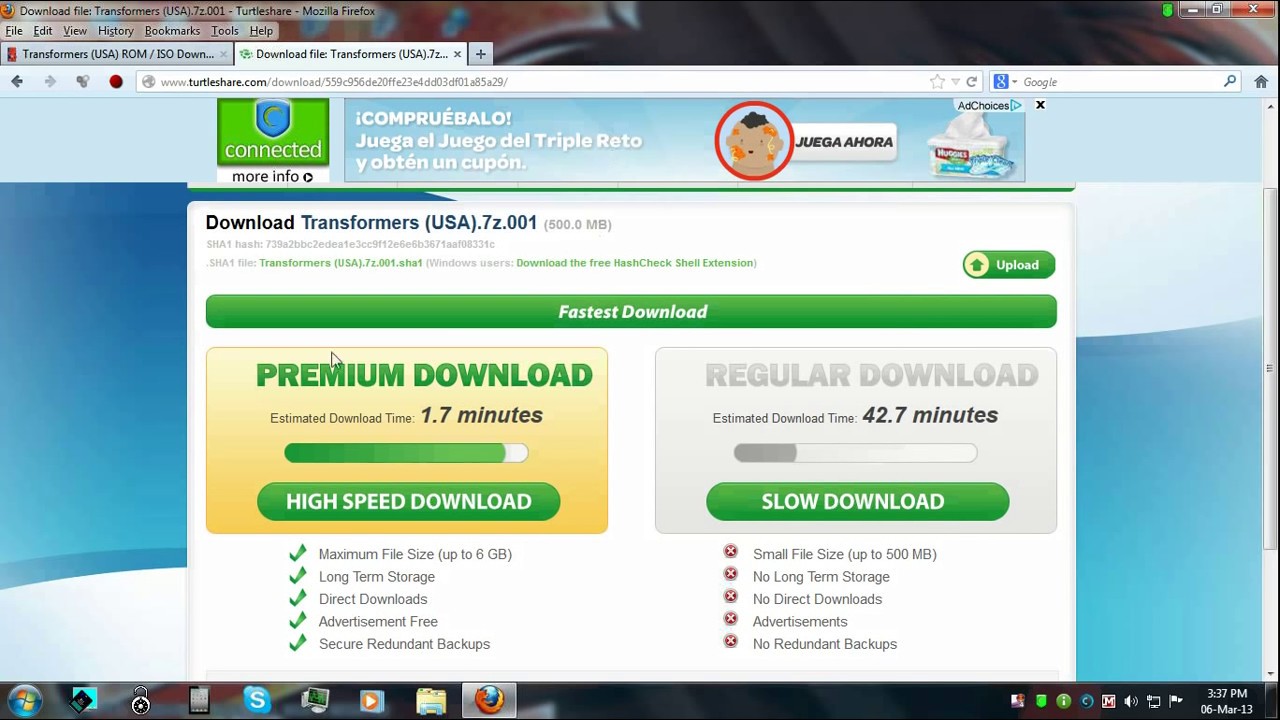Close the Transformers ROM / ISO tab

pos(223,54)
